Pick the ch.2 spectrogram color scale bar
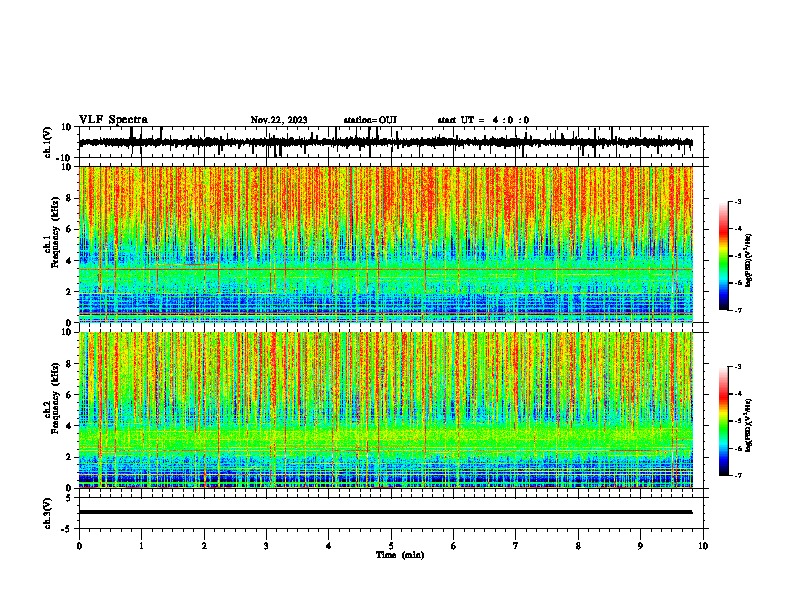Image resolution: width=792 pixels, height=612 pixels. pyautogui.click(x=723, y=421)
